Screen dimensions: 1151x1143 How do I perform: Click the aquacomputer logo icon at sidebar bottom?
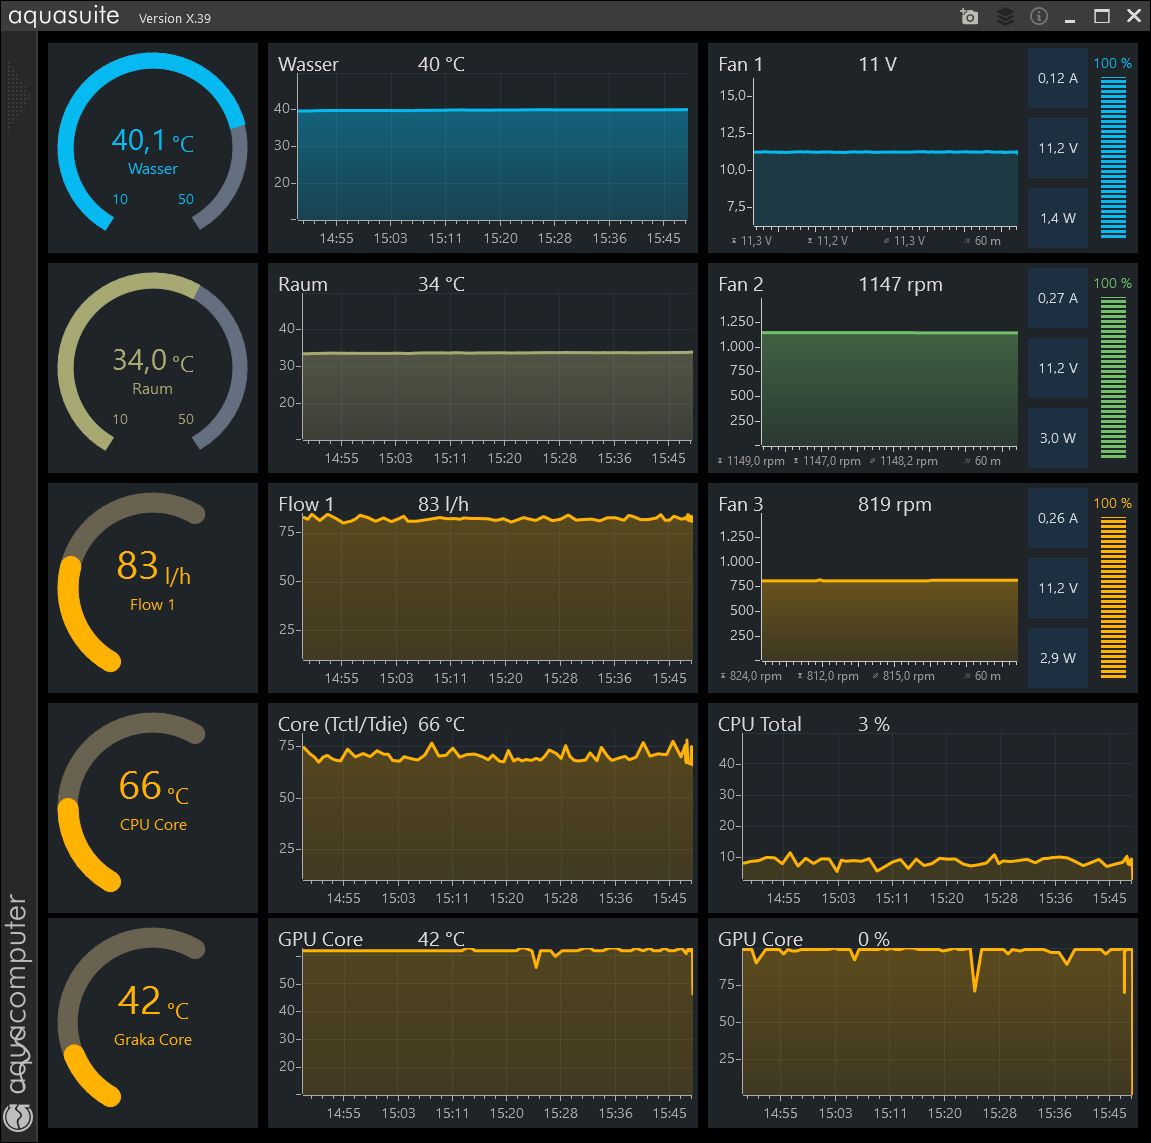pos(18,1117)
